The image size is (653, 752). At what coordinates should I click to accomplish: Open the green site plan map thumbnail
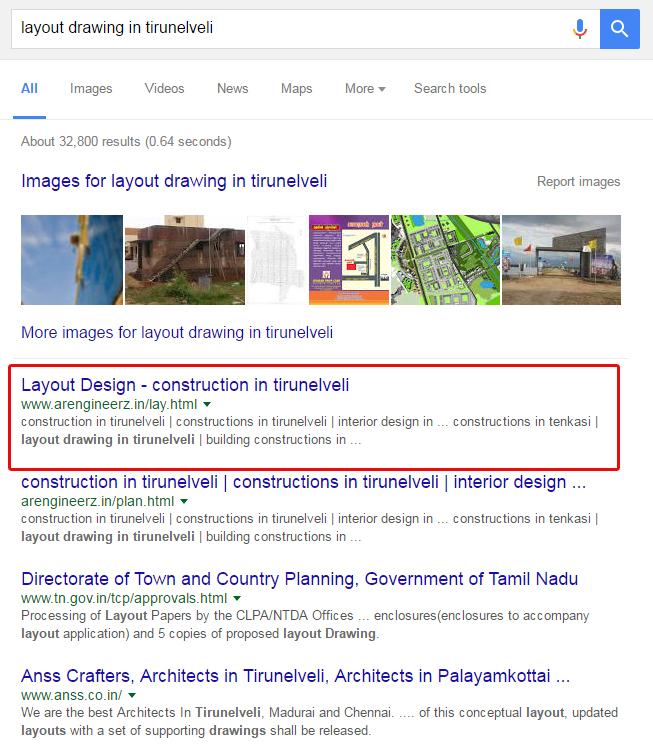point(445,260)
